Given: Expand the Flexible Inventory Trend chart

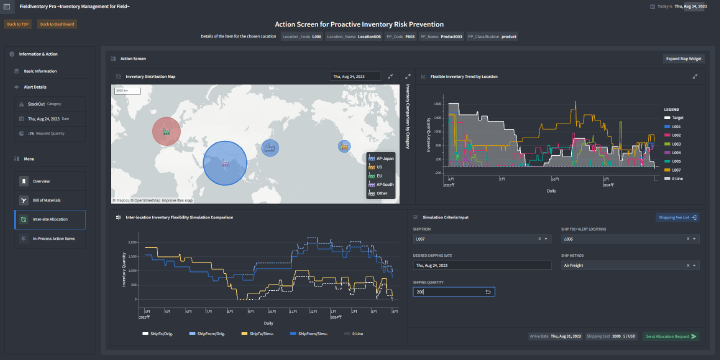Looking at the screenshot, I should tap(695, 76).
